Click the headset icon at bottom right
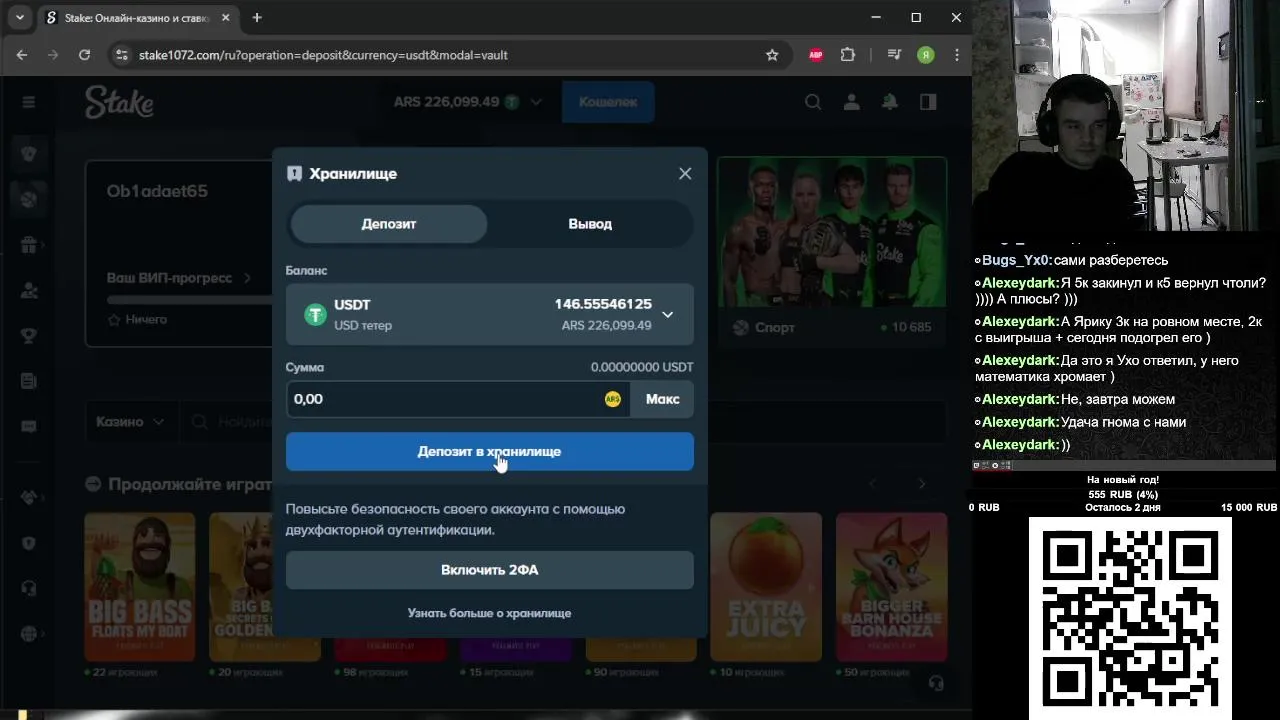The width and height of the screenshot is (1280, 720). click(x=936, y=683)
